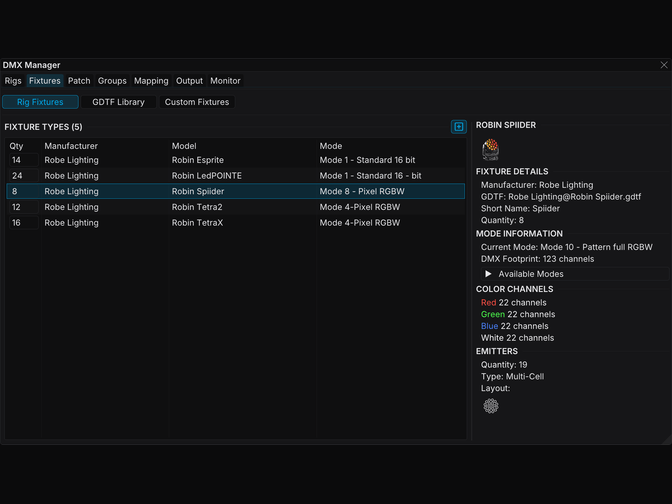Click emitters 'Quantity: 19' text
This screenshot has width=672, height=504.
504,365
